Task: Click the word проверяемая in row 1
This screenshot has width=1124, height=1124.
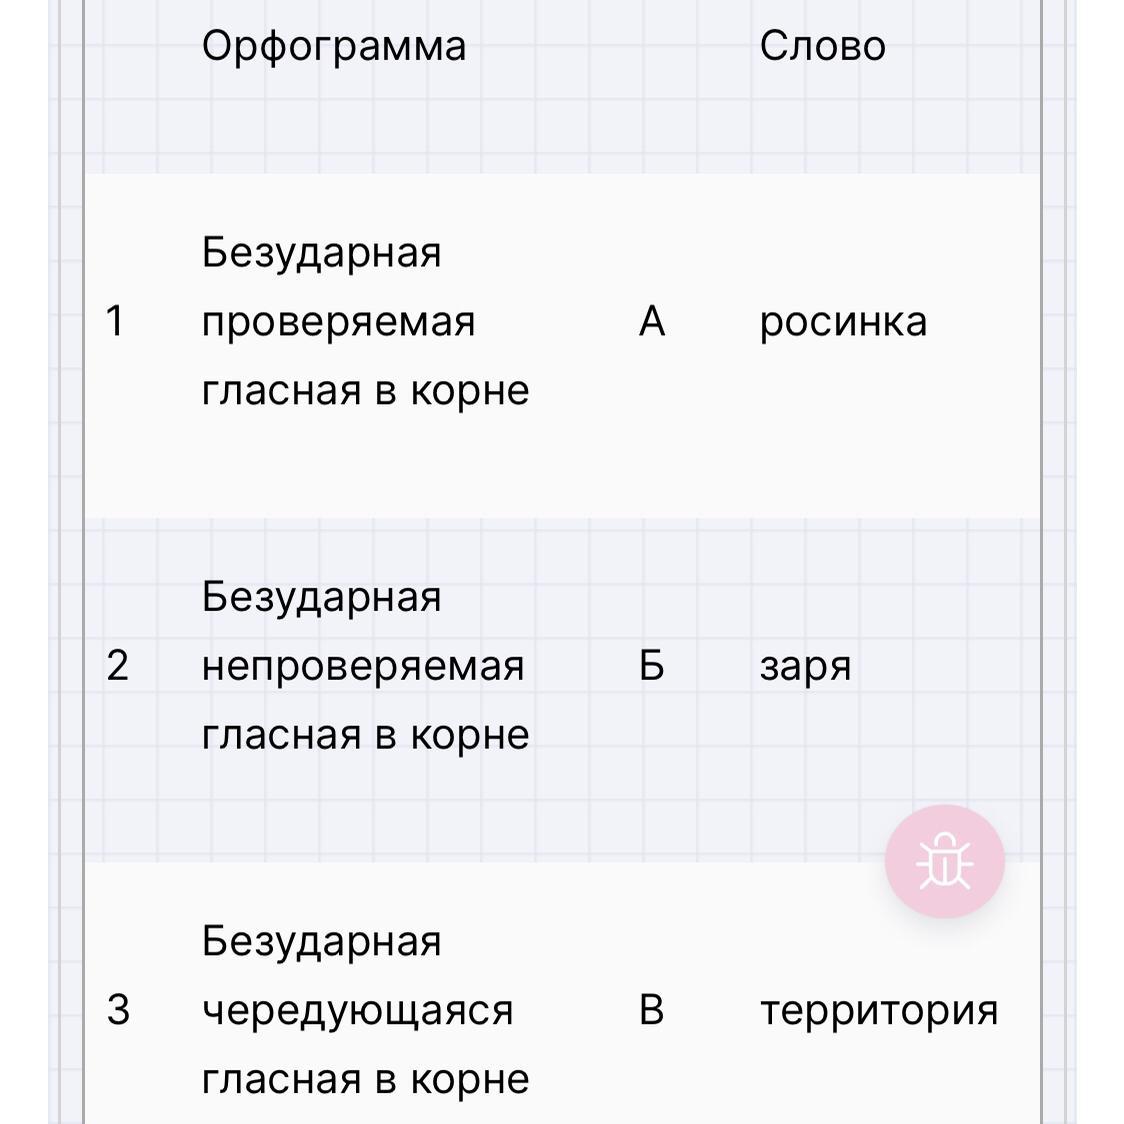Action: coord(338,323)
